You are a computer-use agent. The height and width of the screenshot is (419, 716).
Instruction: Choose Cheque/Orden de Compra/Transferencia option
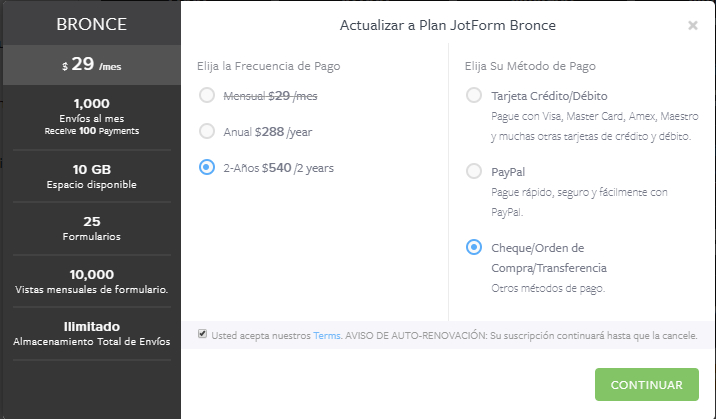474,247
